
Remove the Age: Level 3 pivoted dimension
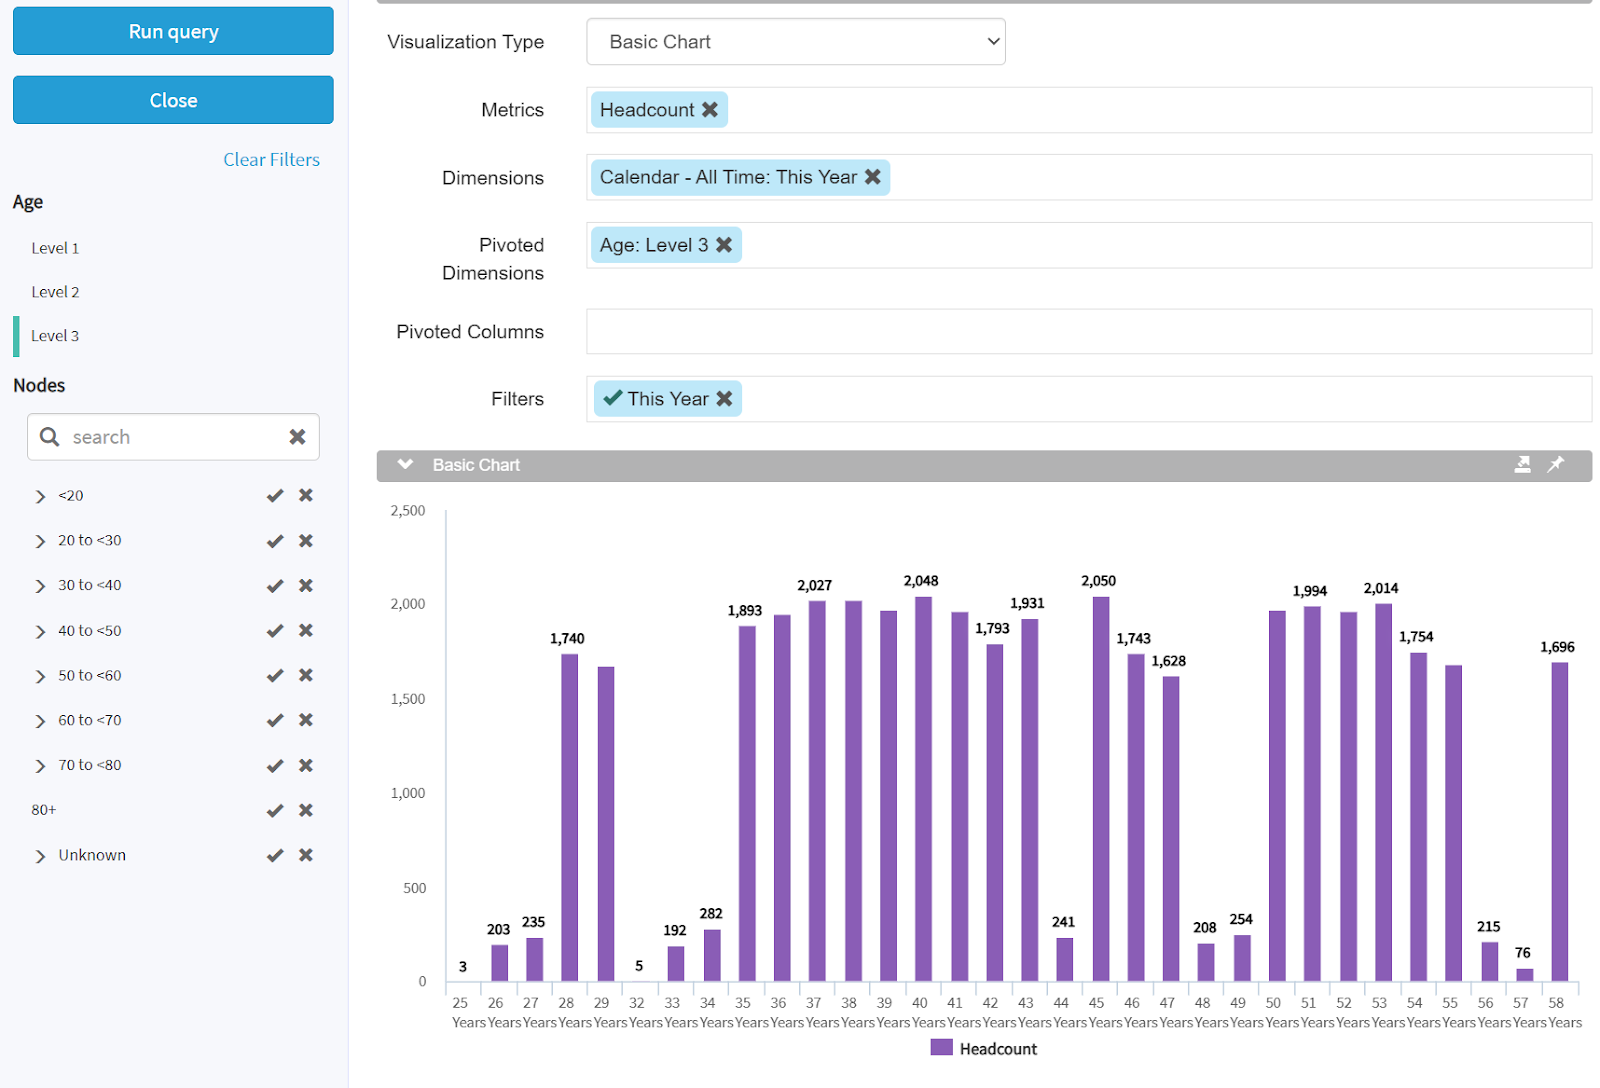click(724, 245)
